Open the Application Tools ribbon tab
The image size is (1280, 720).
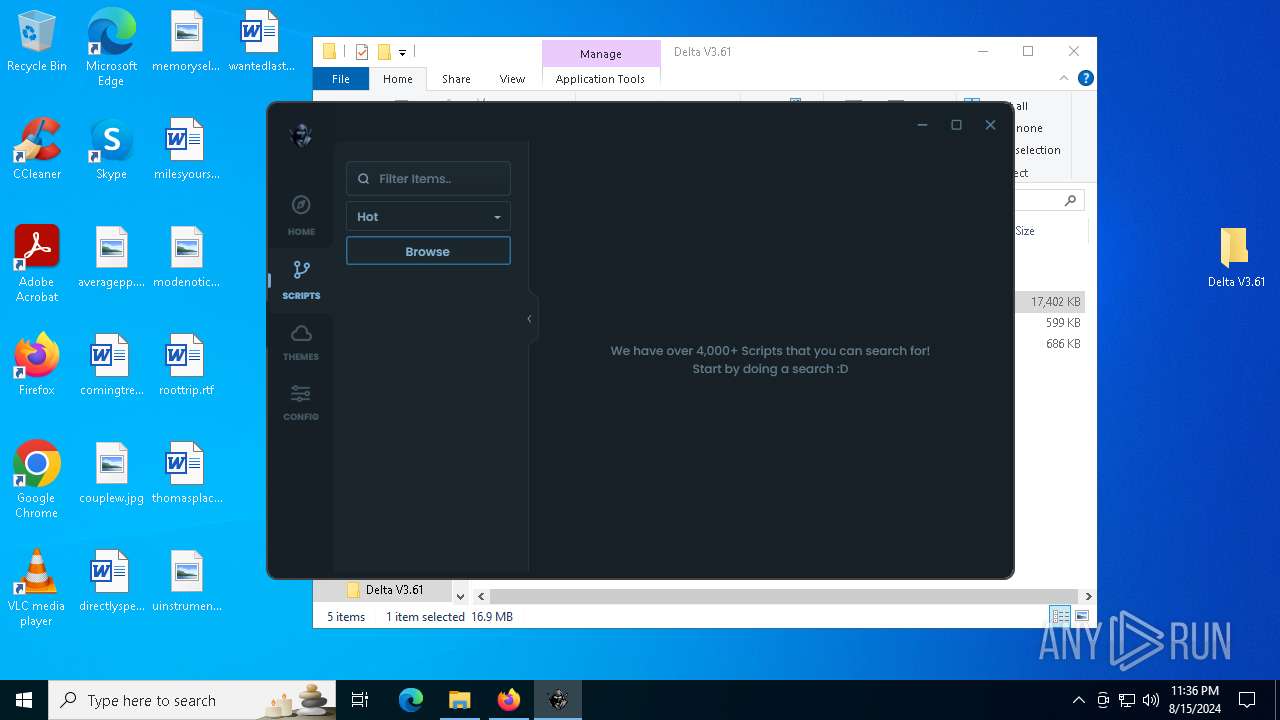(x=600, y=79)
